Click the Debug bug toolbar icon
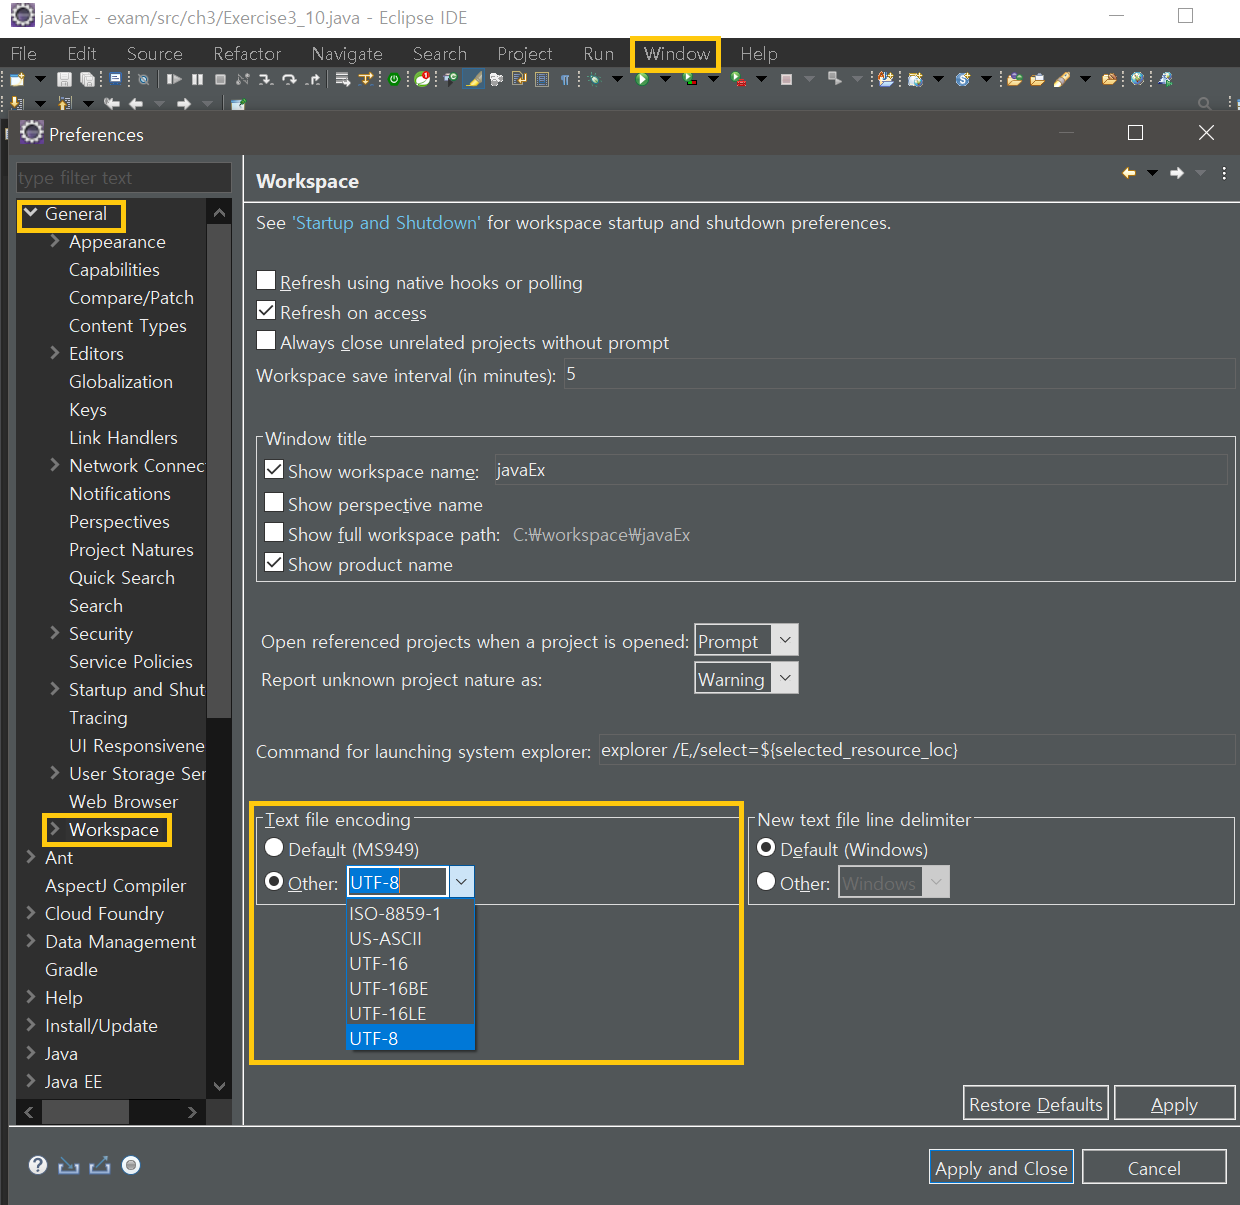The width and height of the screenshot is (1240, 1205). pyautogui.click(x=594, y=79)
